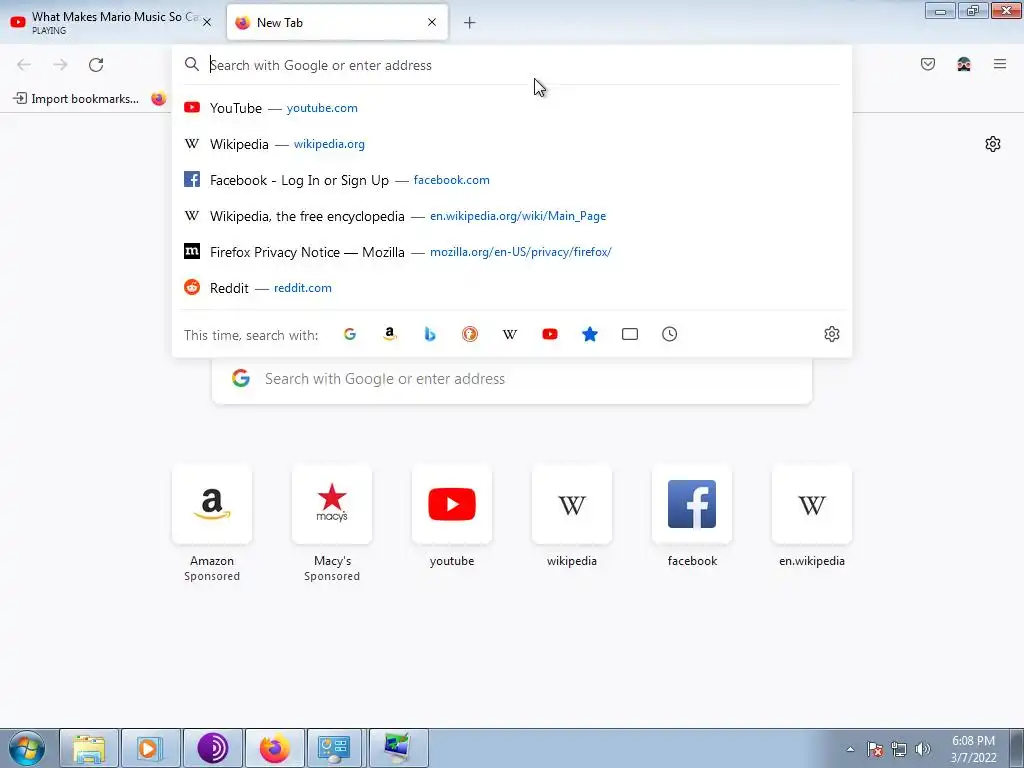Choose Facebook Log In or Sign Up suggestion
Screen dimensions: 1024x768
point(512,180)
